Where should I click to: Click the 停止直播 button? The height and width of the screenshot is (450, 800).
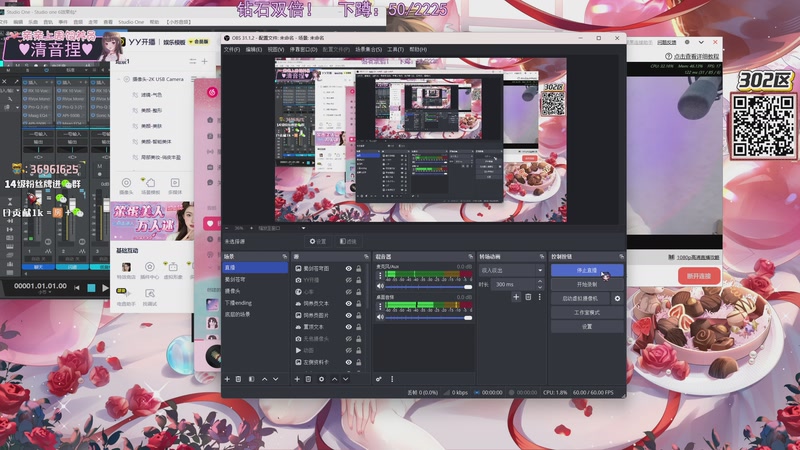[587, 270]
